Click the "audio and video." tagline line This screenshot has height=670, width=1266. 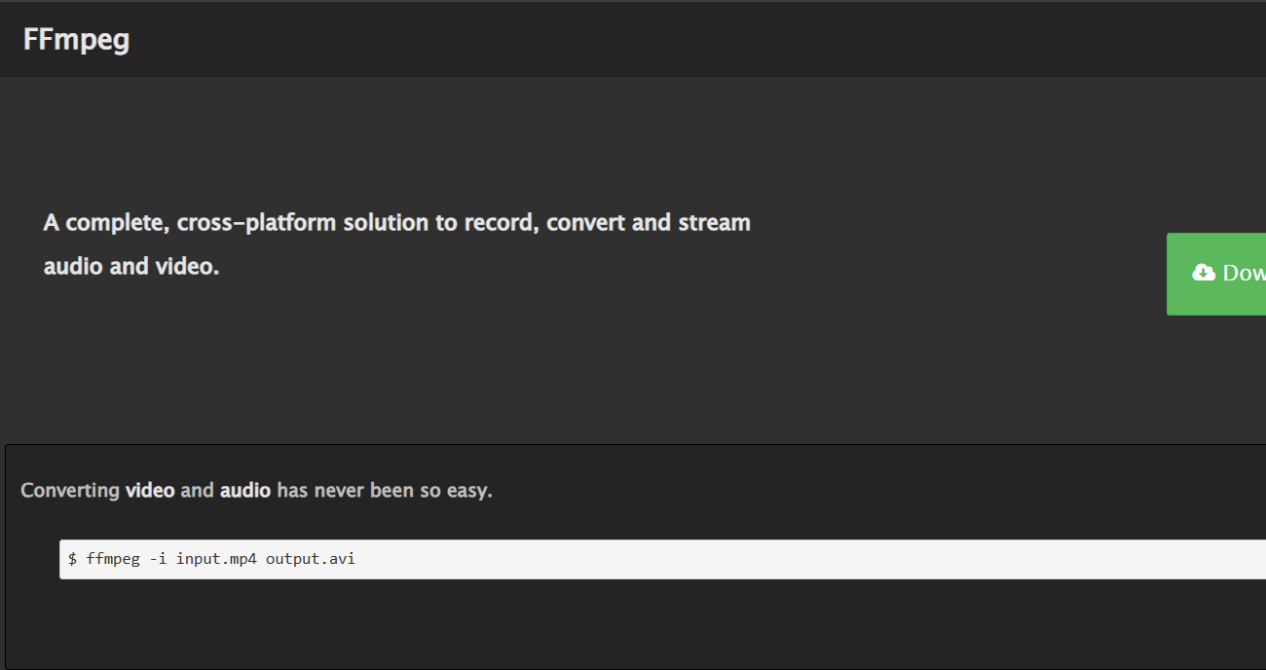pos(131,267)
